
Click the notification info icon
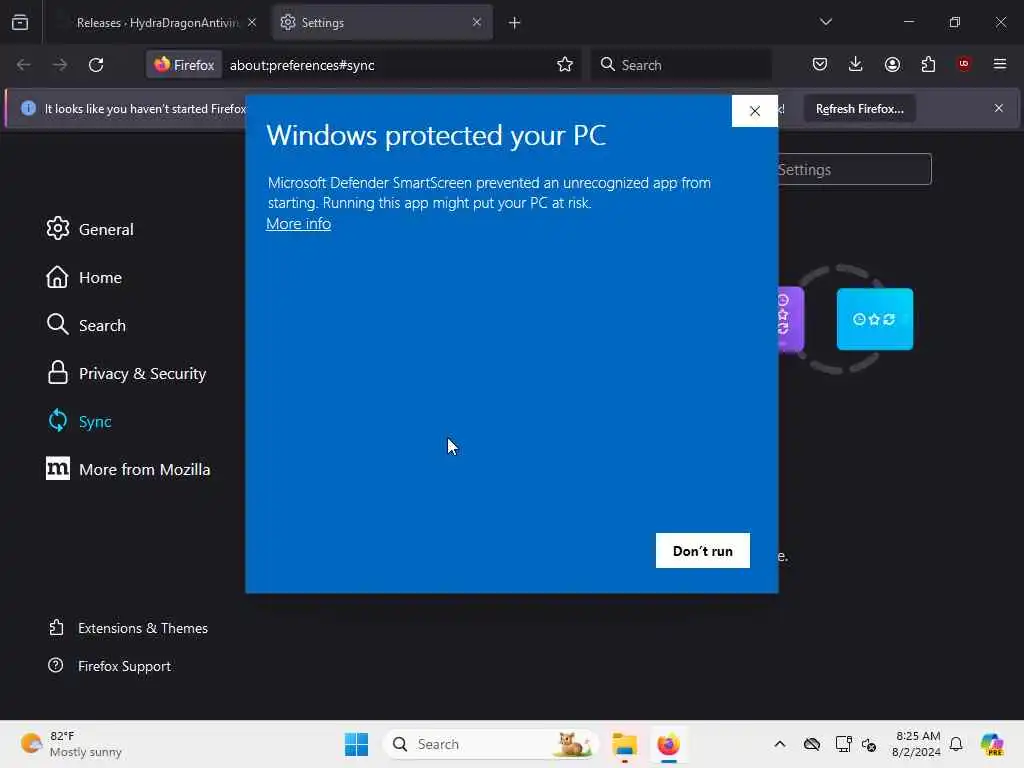pos(28,108)
